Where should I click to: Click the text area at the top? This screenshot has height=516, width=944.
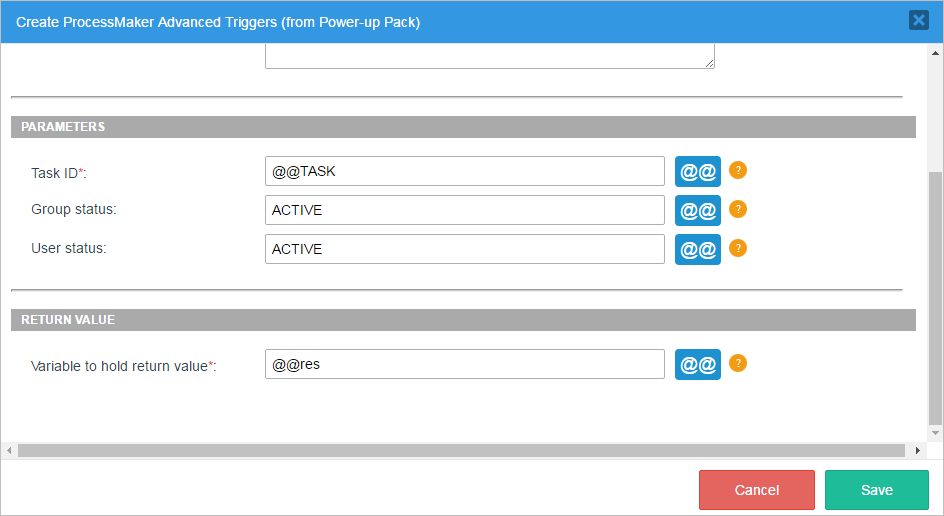[489, 56]
